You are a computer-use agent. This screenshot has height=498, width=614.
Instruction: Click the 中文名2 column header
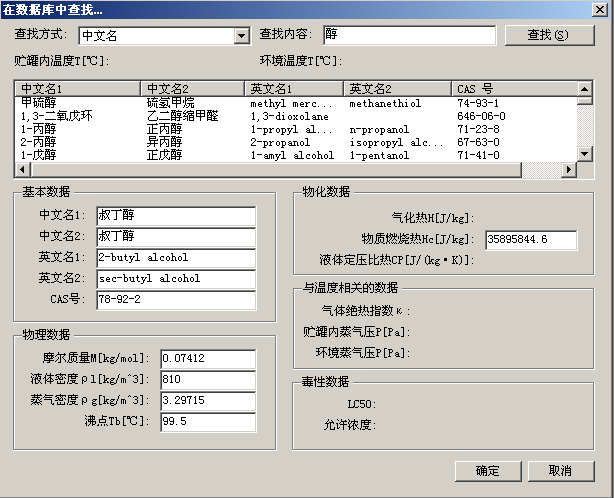(x=192, y=89)
